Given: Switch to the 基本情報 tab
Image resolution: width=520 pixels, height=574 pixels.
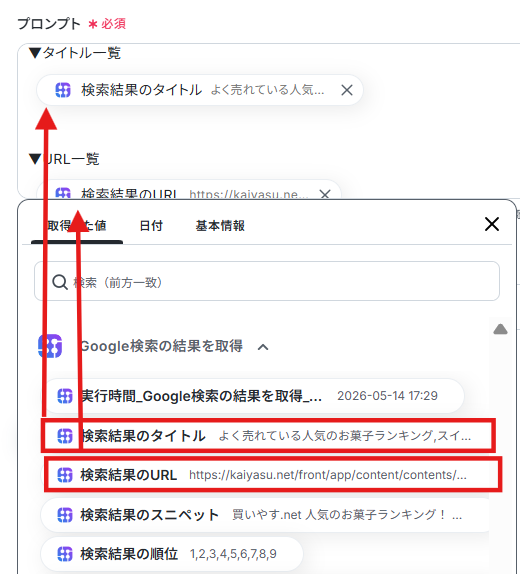Looking at the screenshot, I should tap(220, 226).
